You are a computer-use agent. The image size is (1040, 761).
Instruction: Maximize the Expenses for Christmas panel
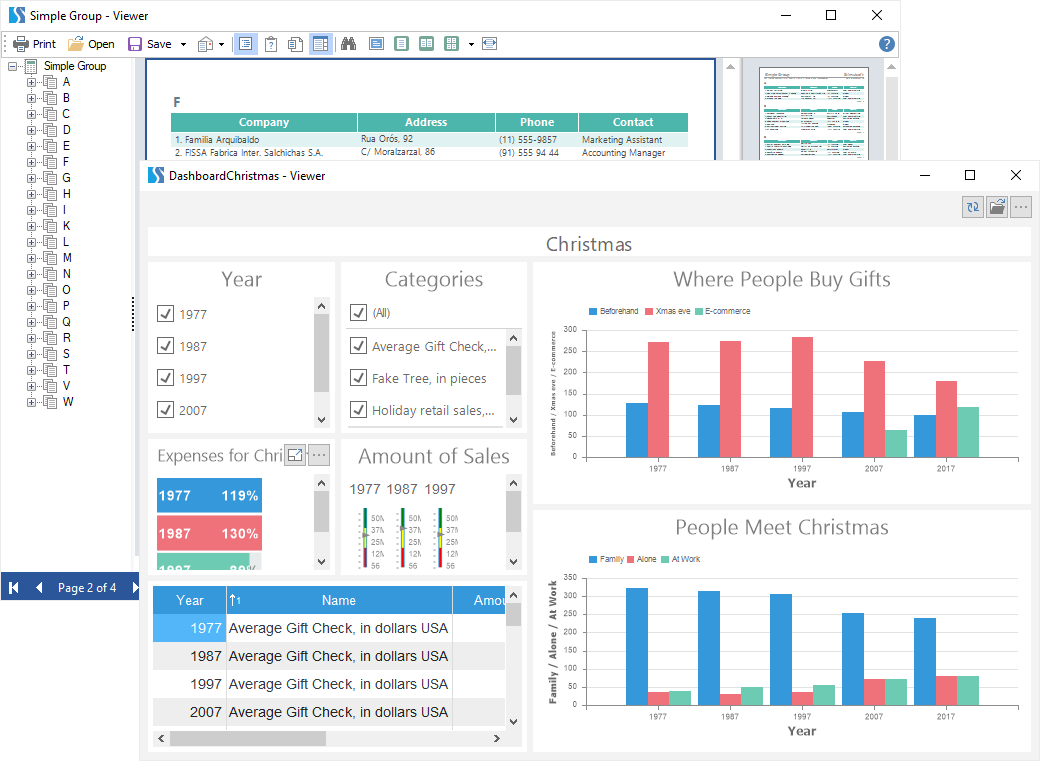(295, 455)
